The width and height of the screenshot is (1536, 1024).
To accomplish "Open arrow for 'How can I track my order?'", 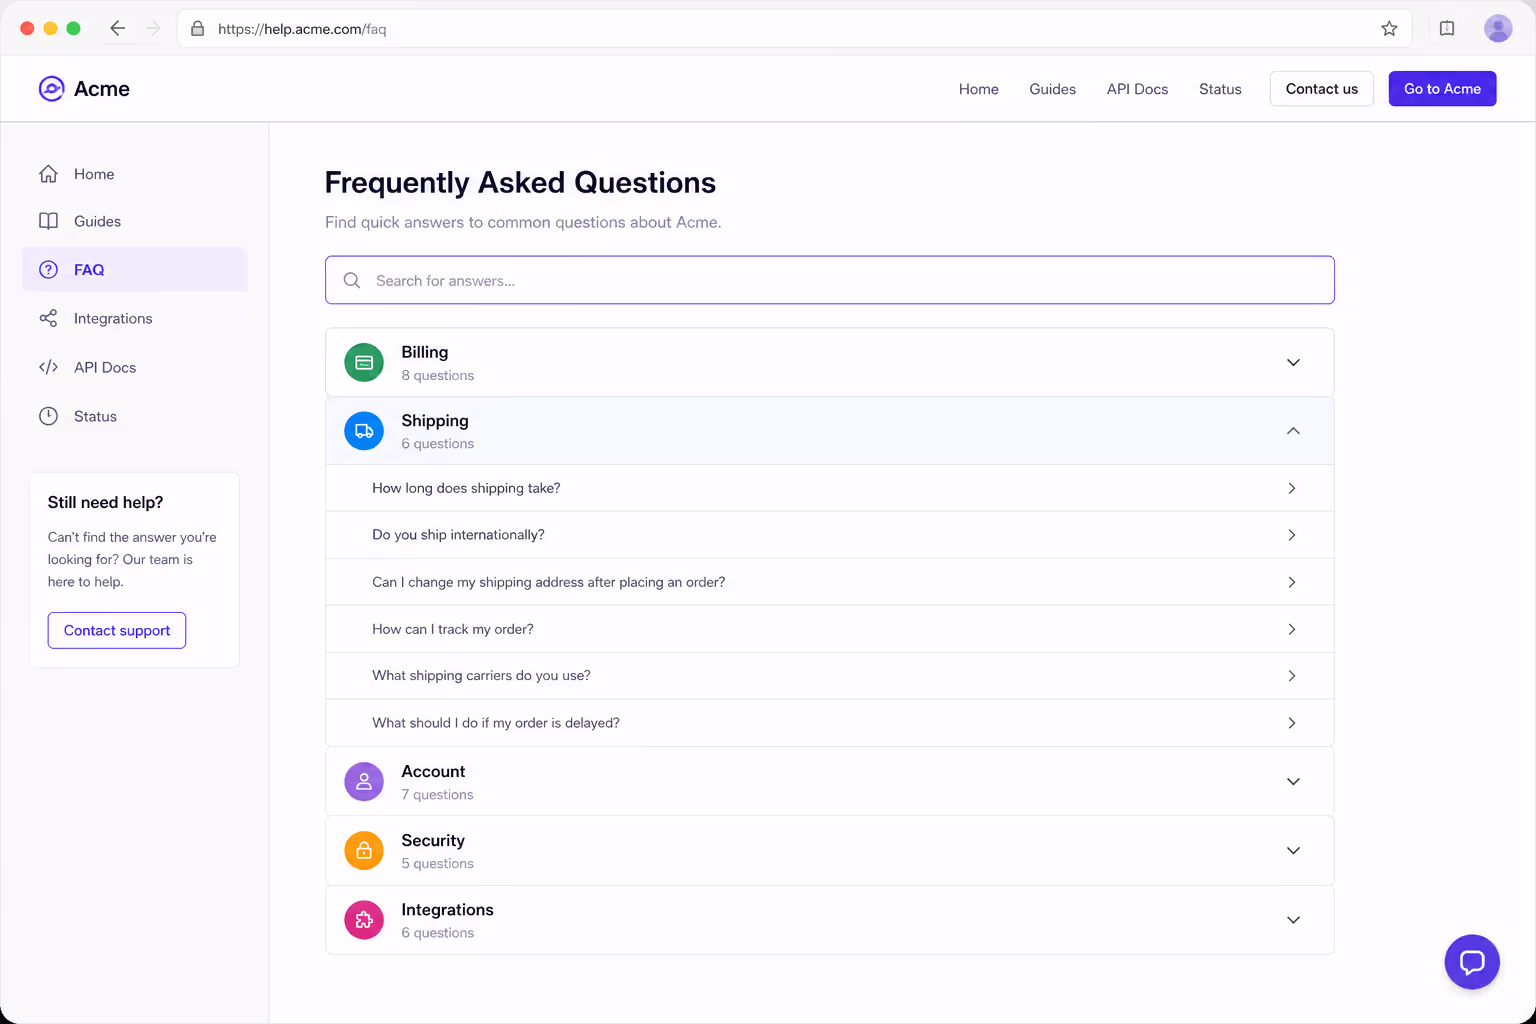I will pyautogui.click(x=1292, y=629).
